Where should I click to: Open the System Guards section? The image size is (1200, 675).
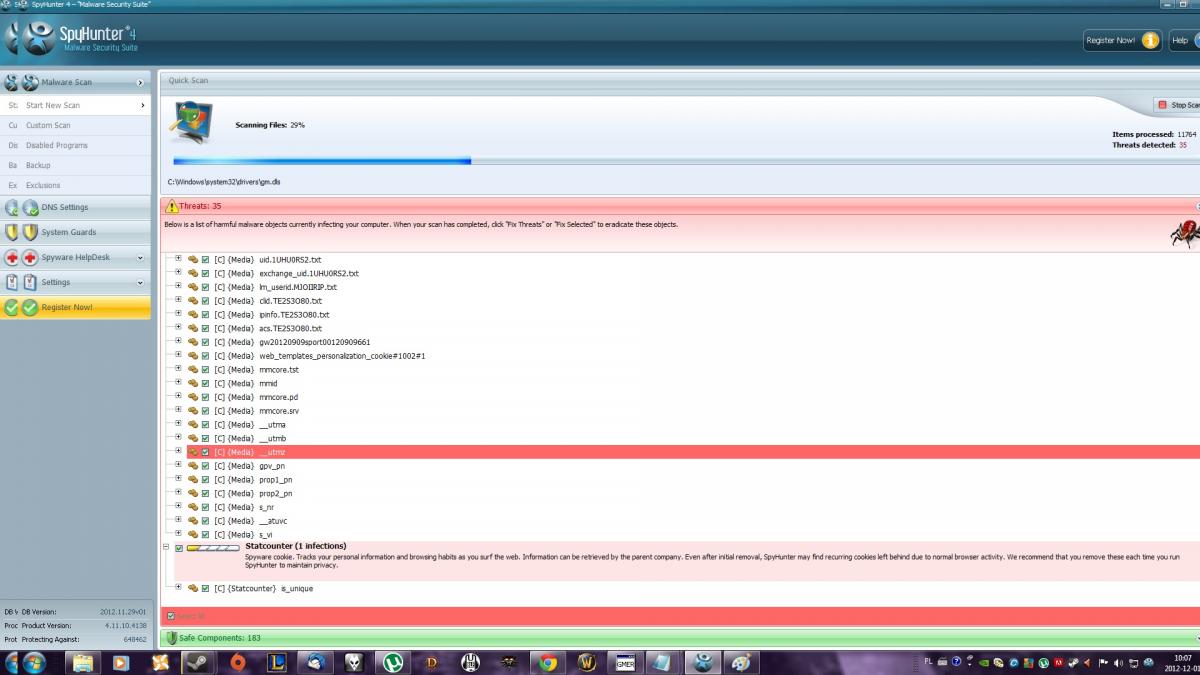tap(75, 232)
